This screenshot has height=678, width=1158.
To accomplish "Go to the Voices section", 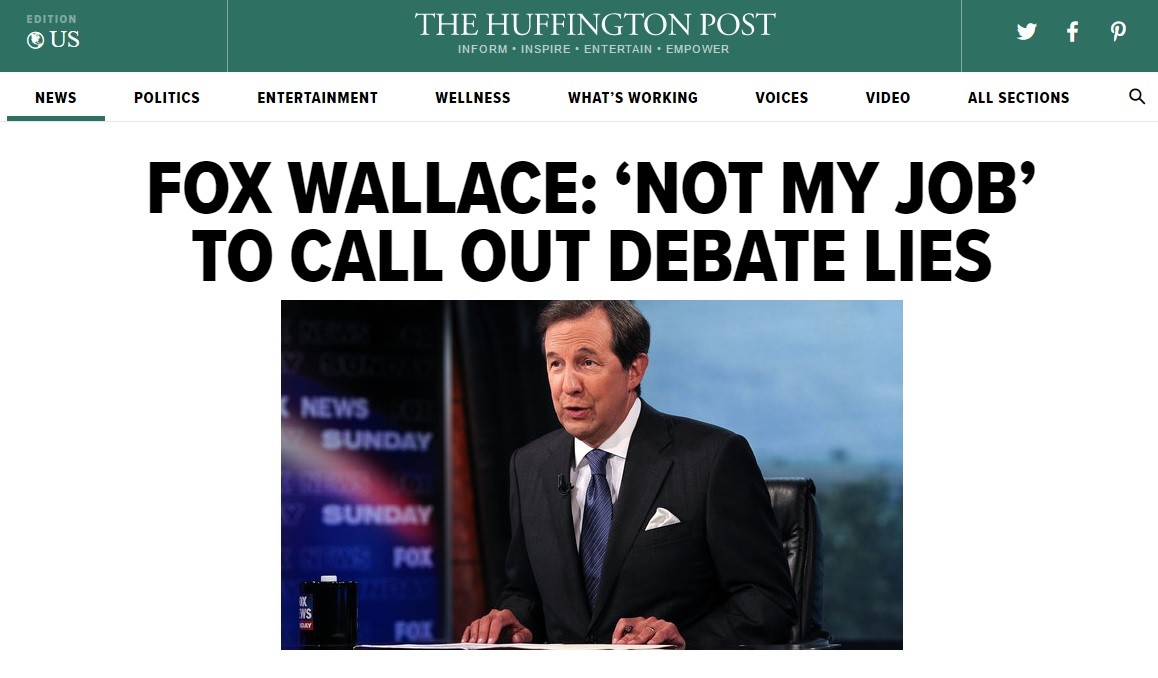I will 781,97.
